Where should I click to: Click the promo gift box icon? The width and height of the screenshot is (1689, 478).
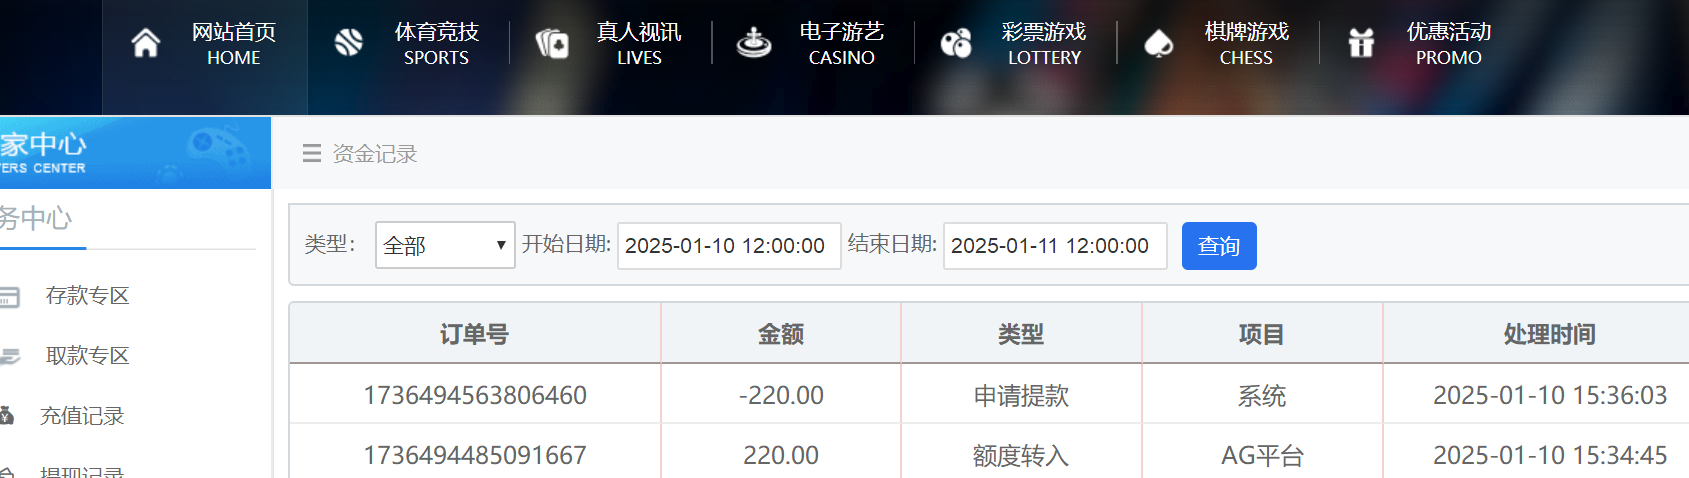click(x=1361, y=43)
